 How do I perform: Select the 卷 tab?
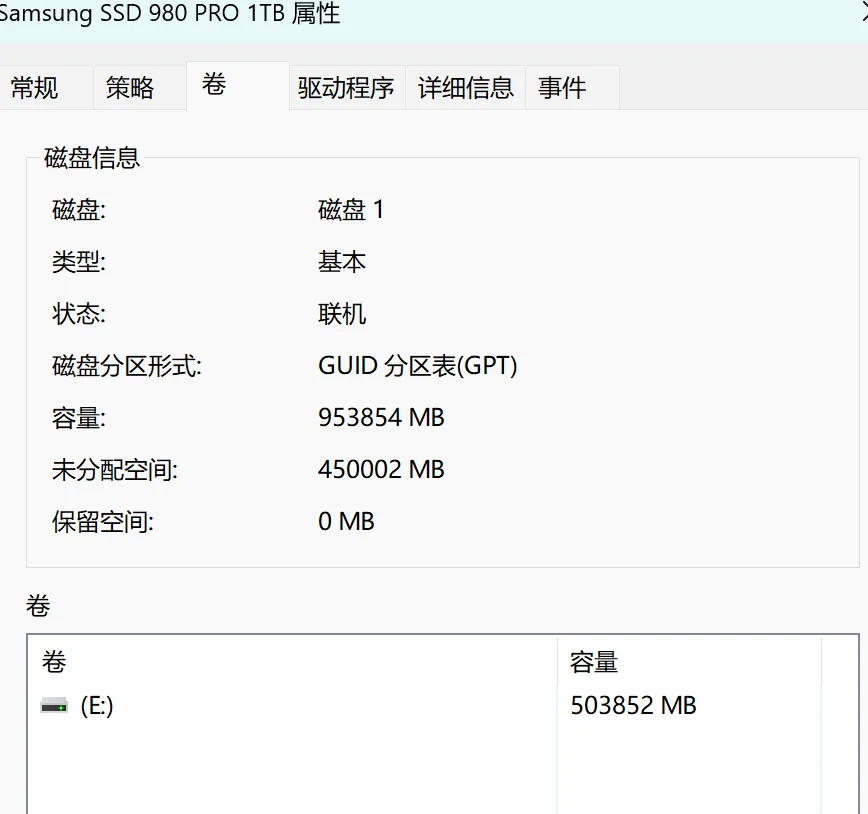click(237, 86)
